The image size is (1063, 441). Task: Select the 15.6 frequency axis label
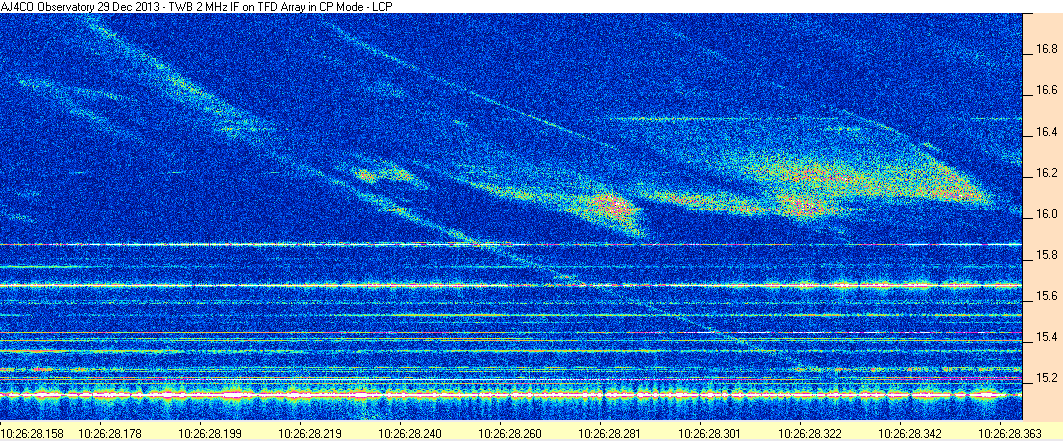click(1046, 297)
